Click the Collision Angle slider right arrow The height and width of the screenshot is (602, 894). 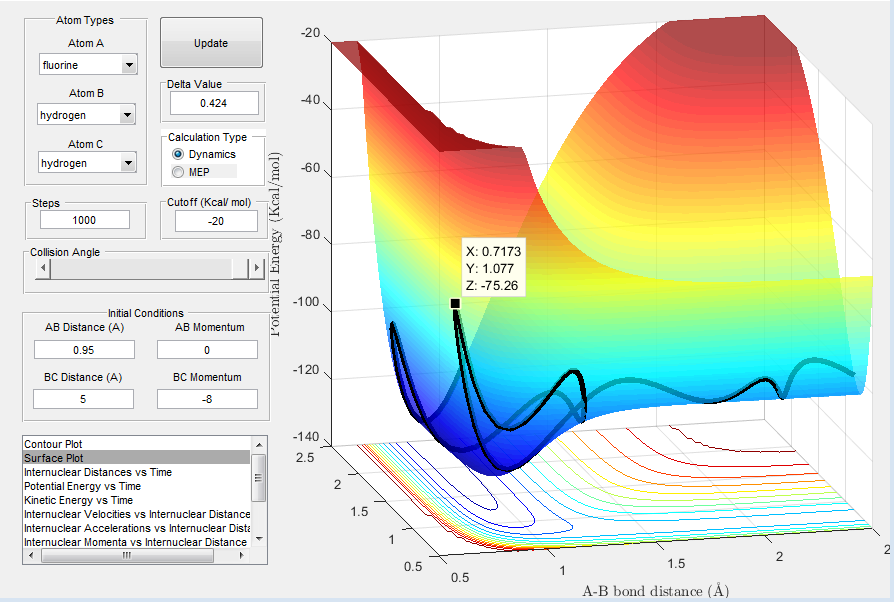[257, 268]
